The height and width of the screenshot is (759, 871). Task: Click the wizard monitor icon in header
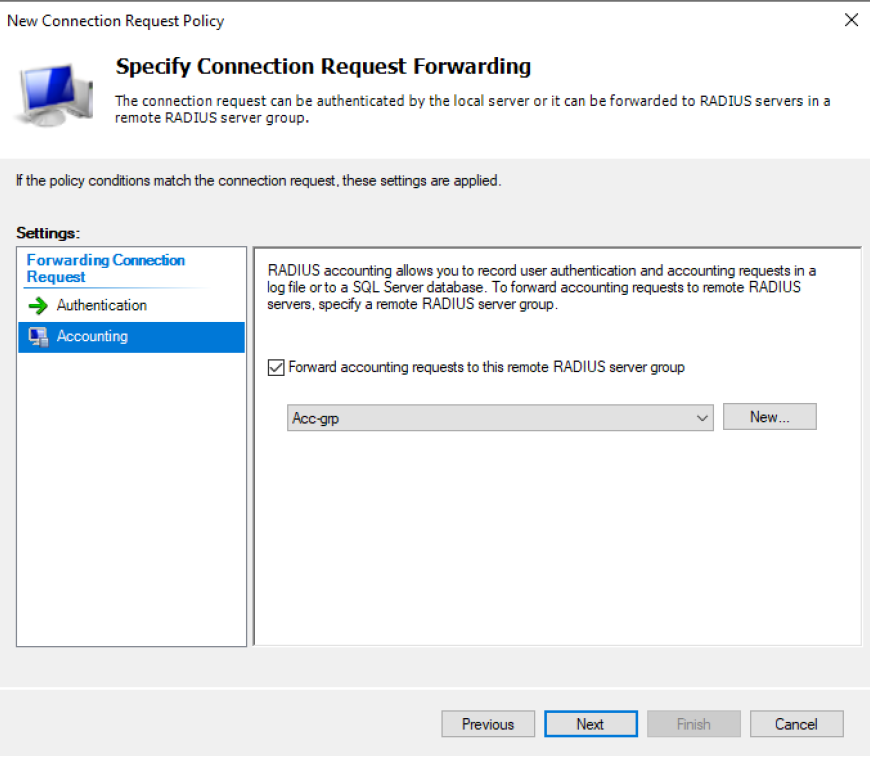(x=55, y=89)
